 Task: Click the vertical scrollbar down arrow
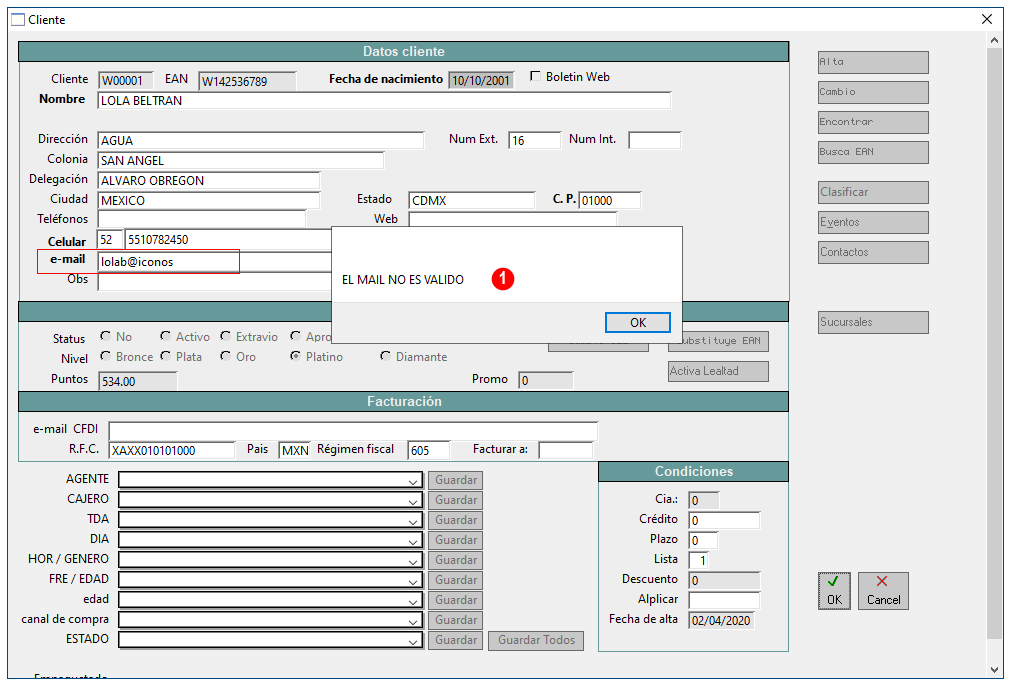click(x=994, y=670)
